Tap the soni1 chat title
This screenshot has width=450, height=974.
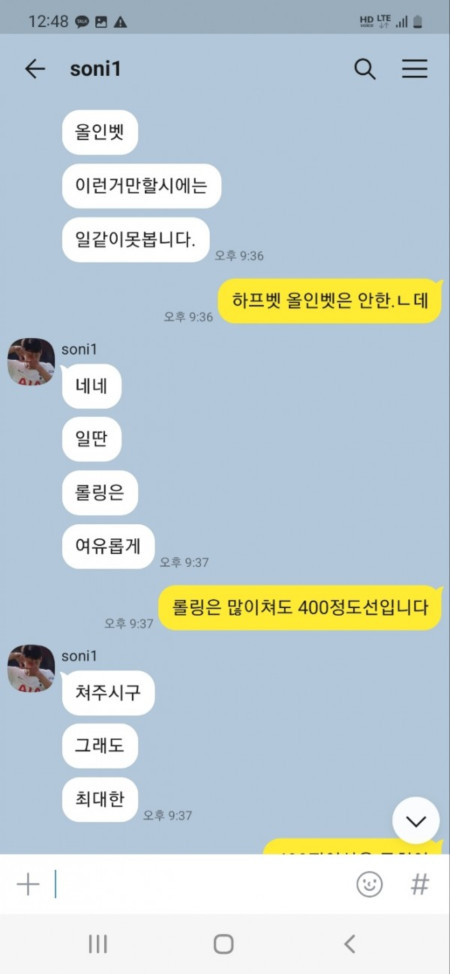[x=95, y=70]
